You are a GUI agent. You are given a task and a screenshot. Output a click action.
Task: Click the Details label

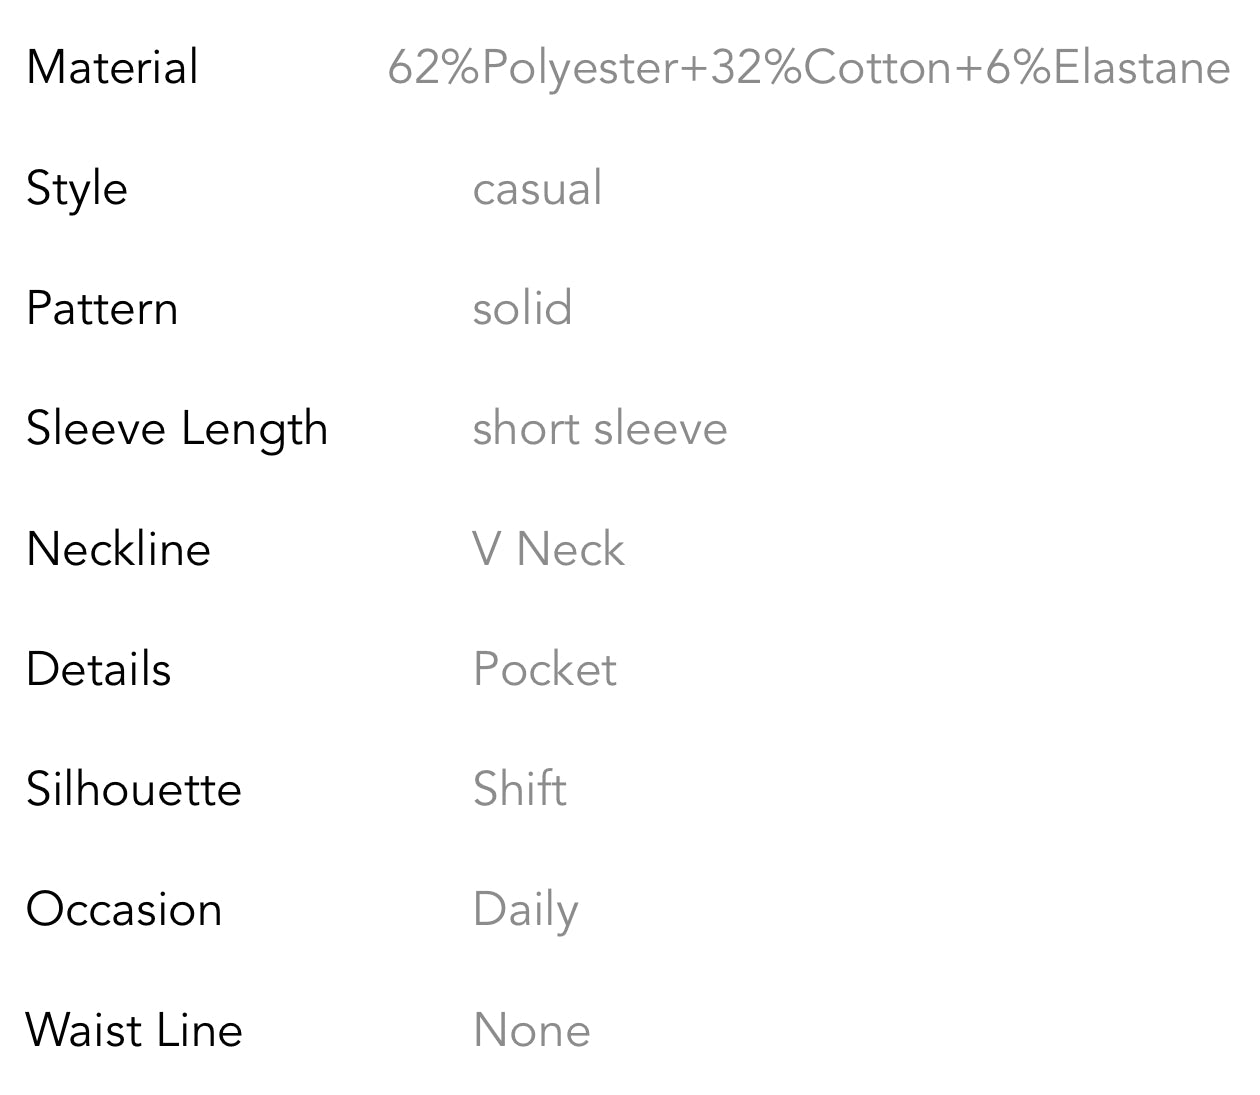point(99,669)
